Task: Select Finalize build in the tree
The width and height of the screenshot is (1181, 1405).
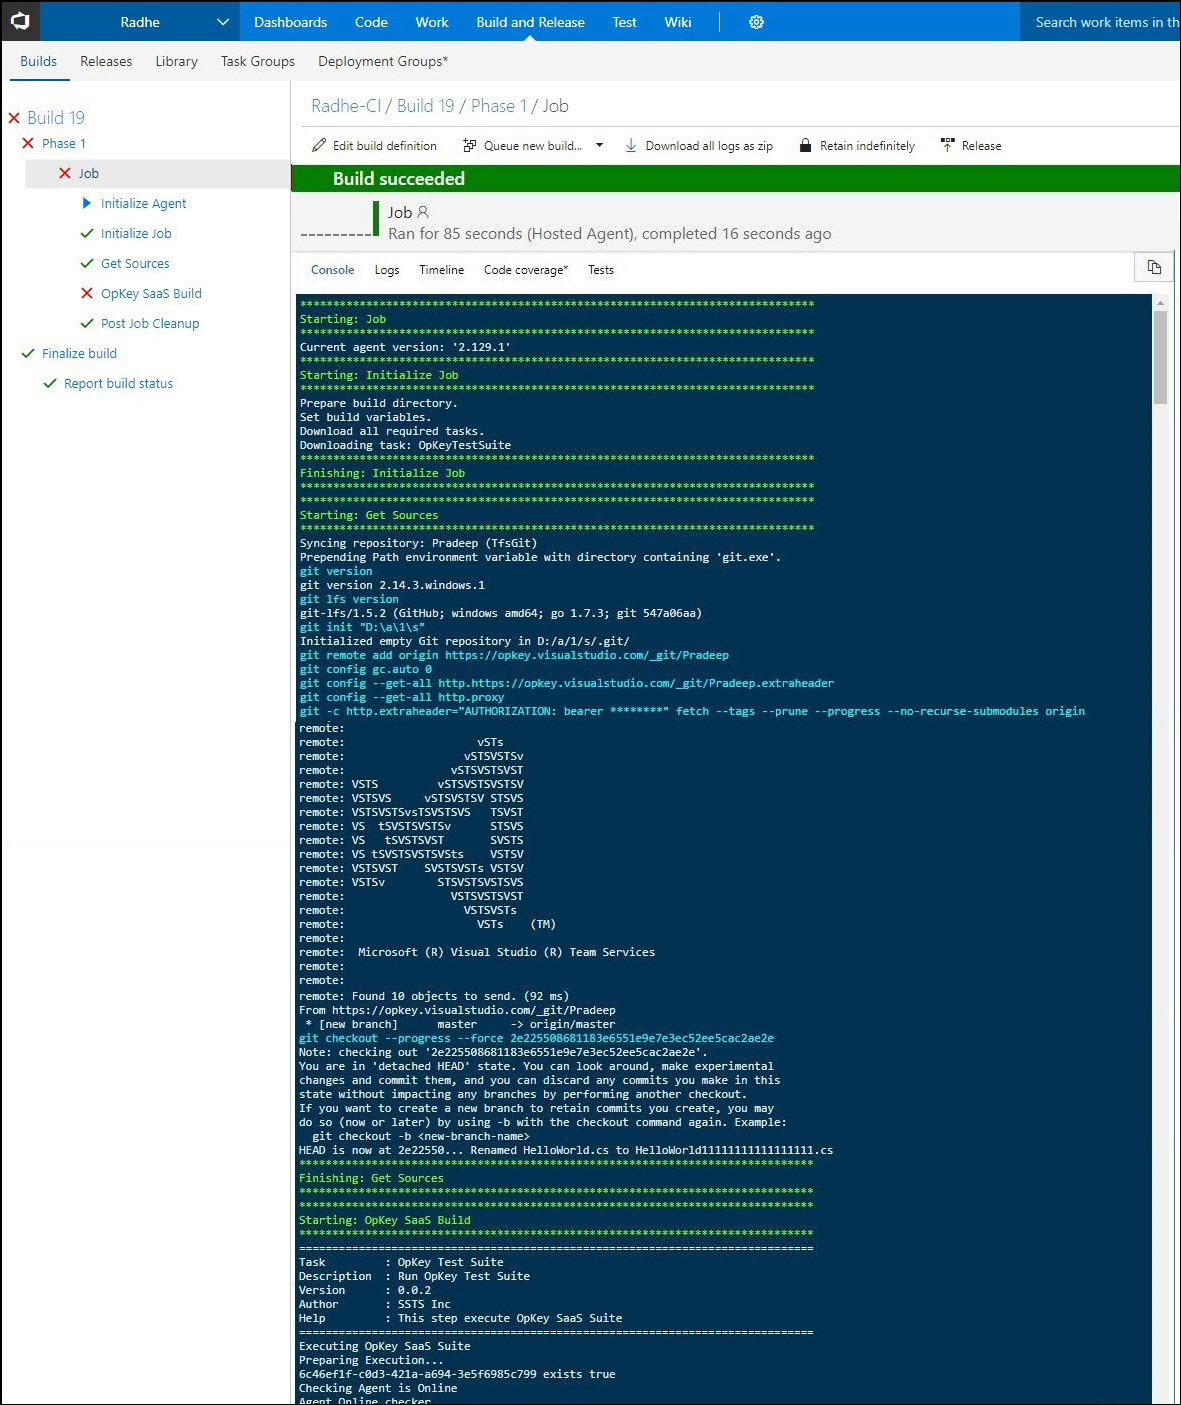Action: pos(79,353)
